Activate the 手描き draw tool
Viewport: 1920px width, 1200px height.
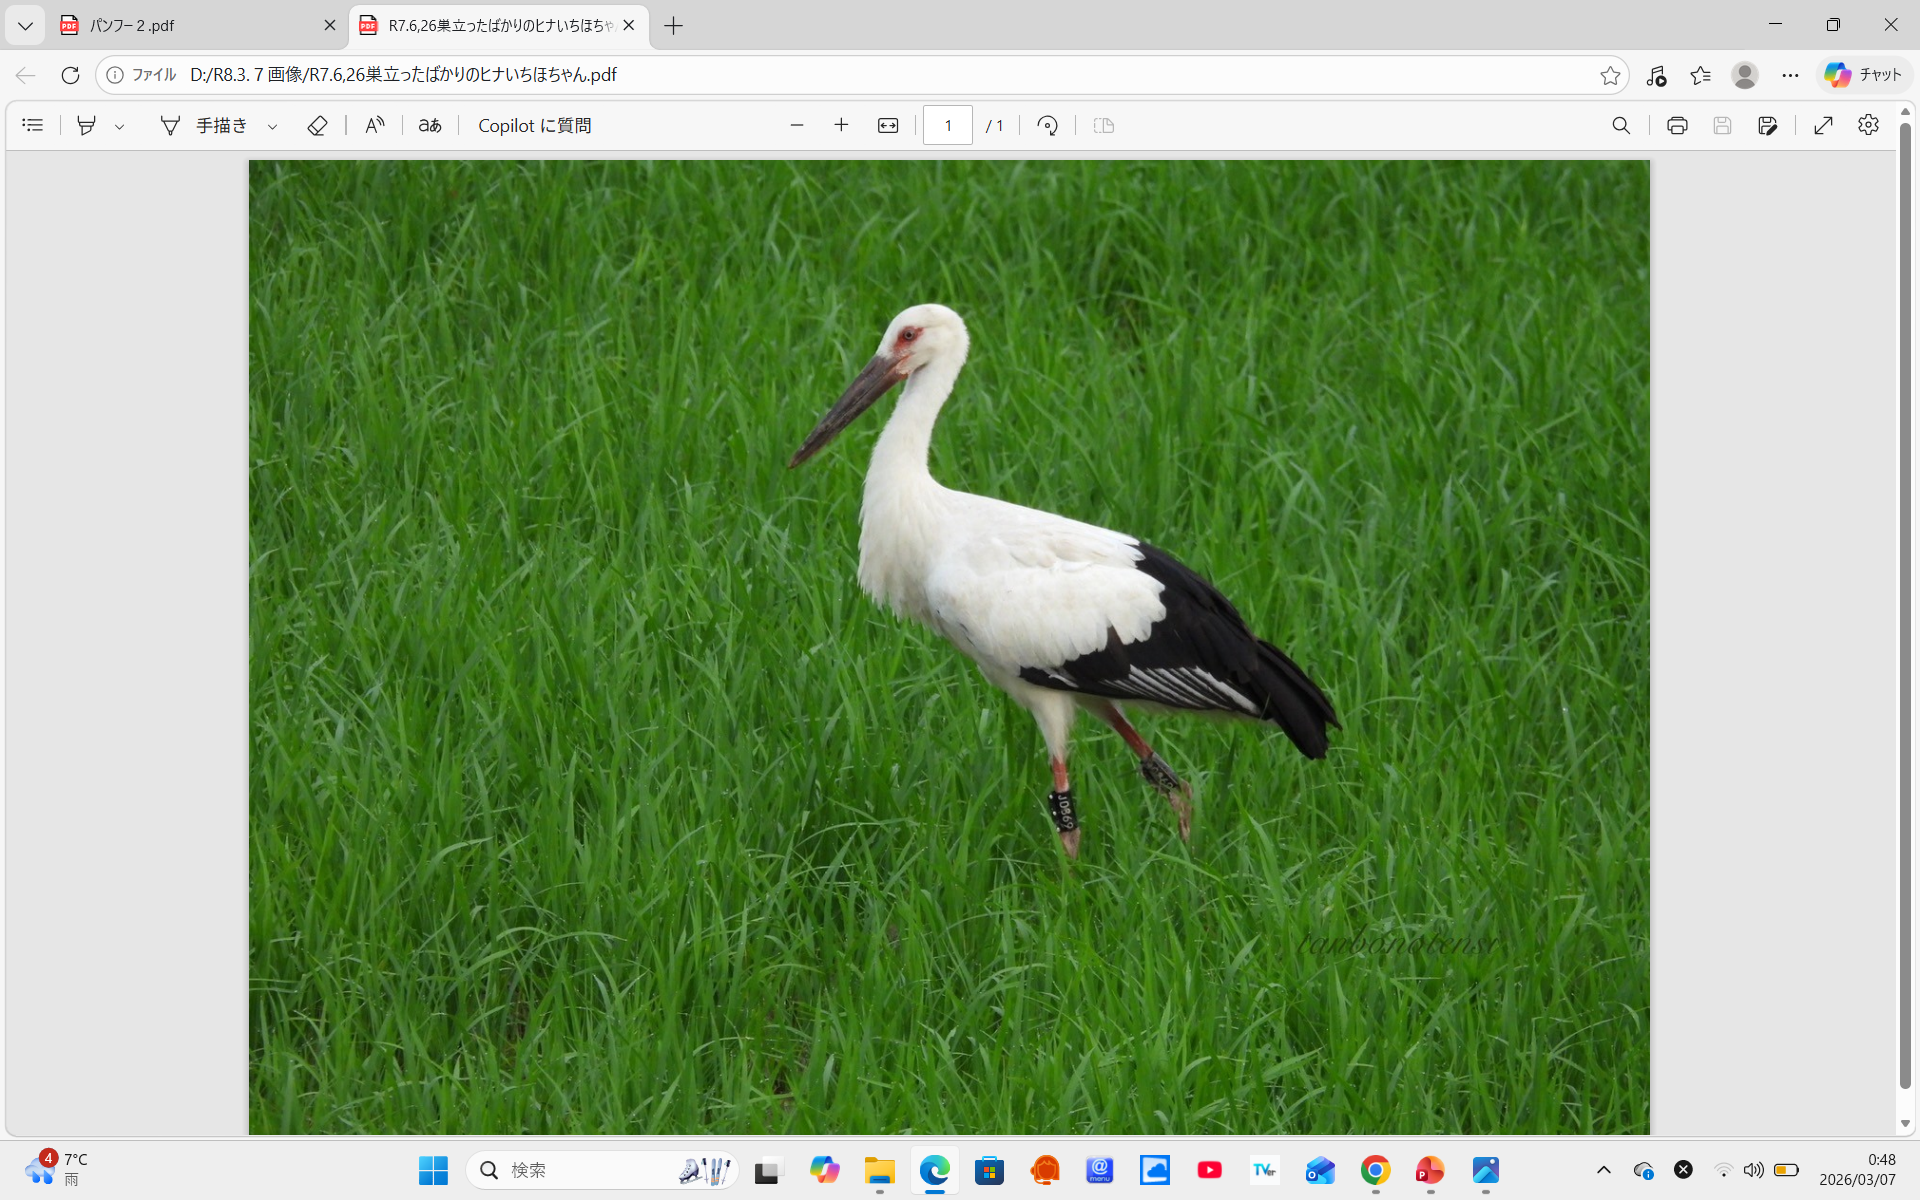204,125
